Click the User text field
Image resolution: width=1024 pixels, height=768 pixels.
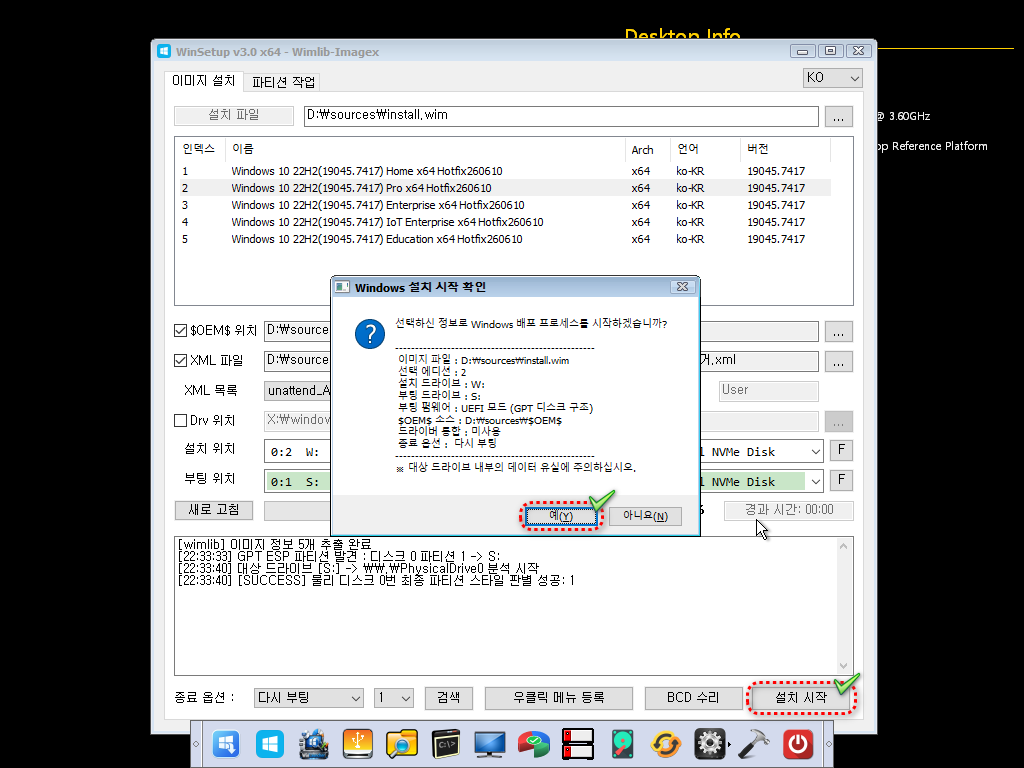[769, 391]
